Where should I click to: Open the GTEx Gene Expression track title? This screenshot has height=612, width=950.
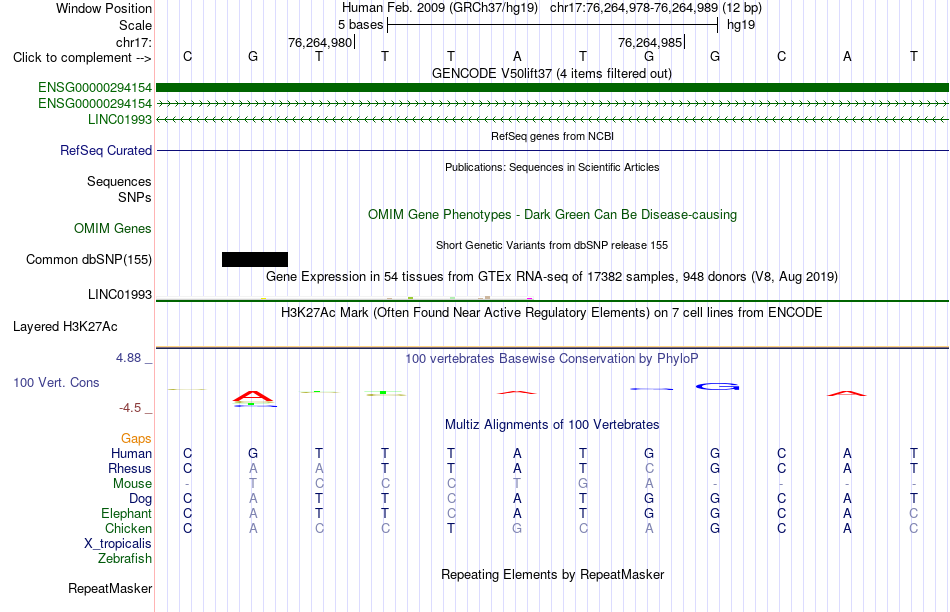coord(552,277)
